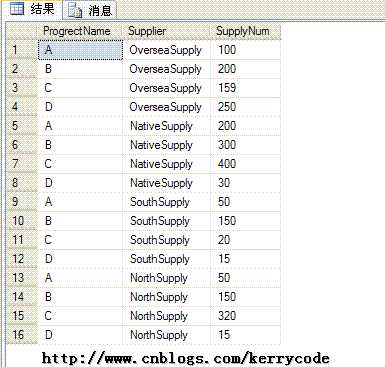Select the ProgrectName column header
The height and width of the screenshot is (367, 385).
(x=80, y=31)
